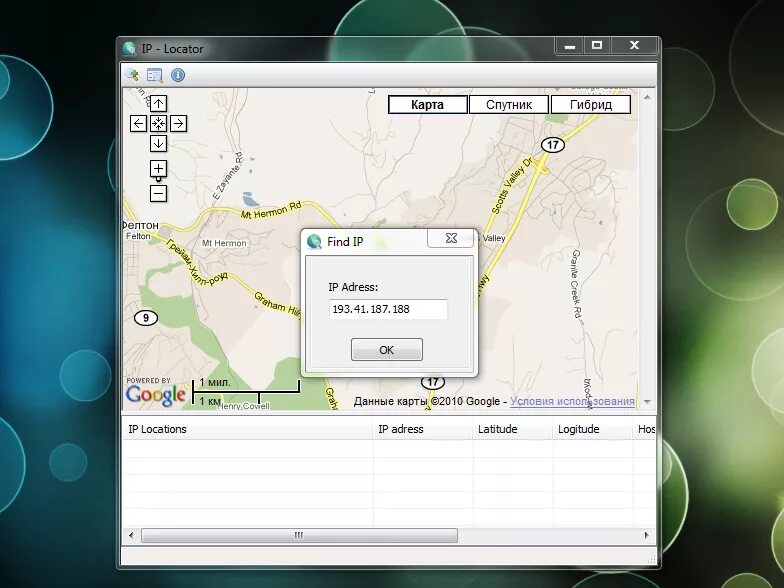The height and width of the screenshot is (588, 784).
Task: Sort by IP adress column header
Action: coord(423,429)
